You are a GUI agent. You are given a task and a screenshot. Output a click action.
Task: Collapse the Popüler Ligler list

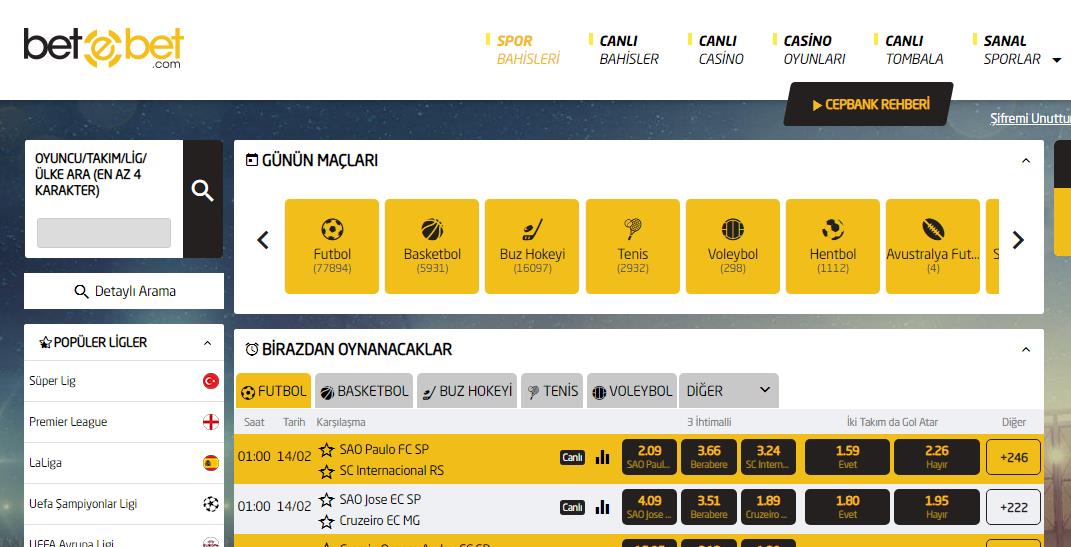click(208, 343)
